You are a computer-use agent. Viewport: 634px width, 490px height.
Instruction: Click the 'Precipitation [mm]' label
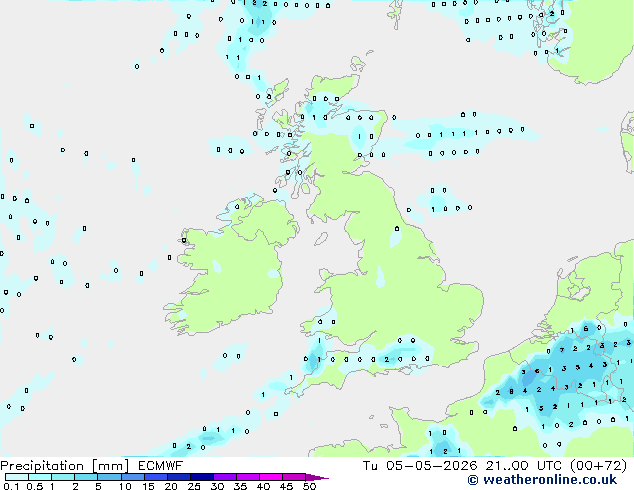(x=65, y=466)
